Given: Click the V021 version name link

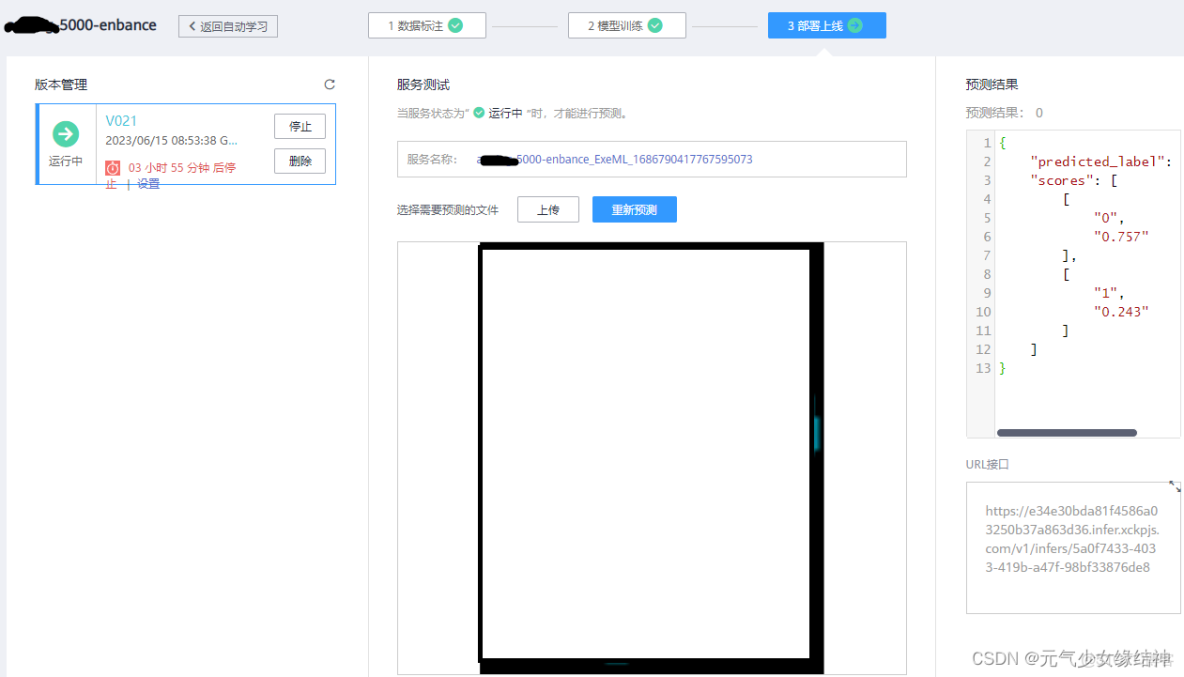Looking at the screenshot, I should click(121, 120).
